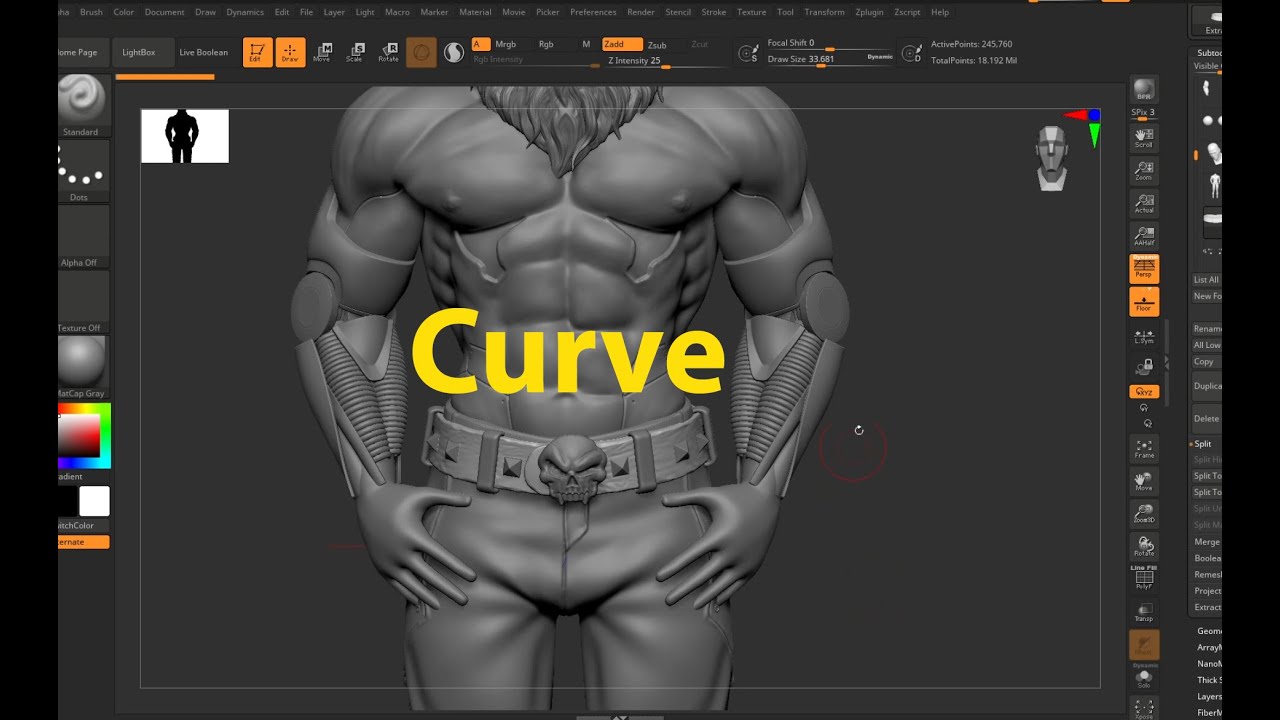1280x720 pixels.
Task: Click the Rotate view icon in right shelf
Action: pos(1144,547)
